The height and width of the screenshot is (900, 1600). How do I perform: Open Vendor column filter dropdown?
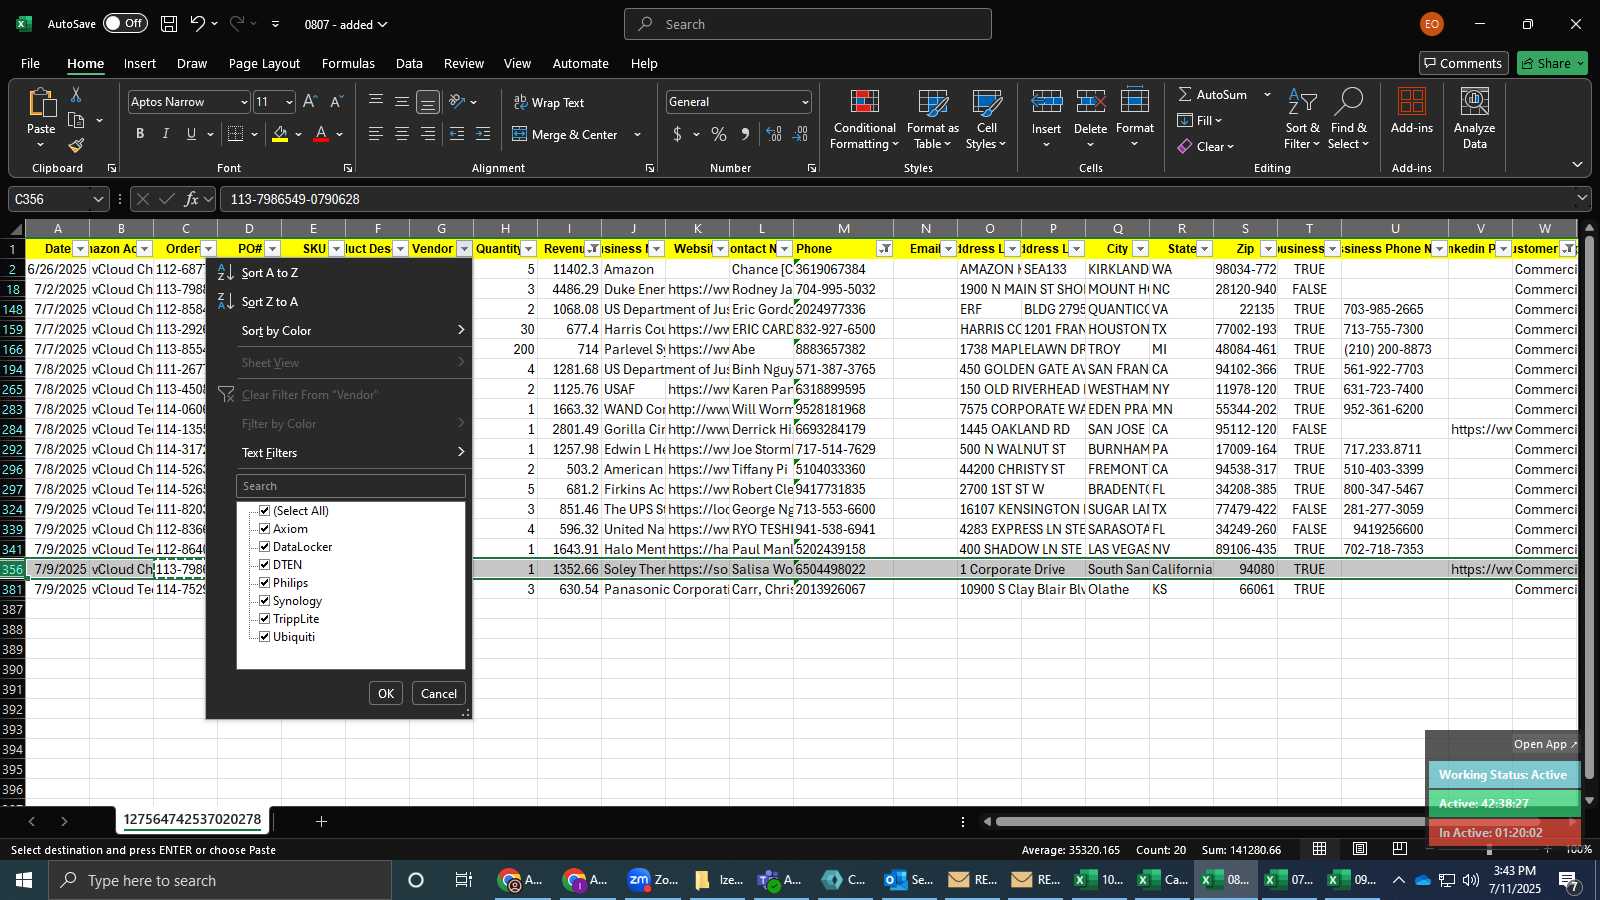(x=464, y=249)
